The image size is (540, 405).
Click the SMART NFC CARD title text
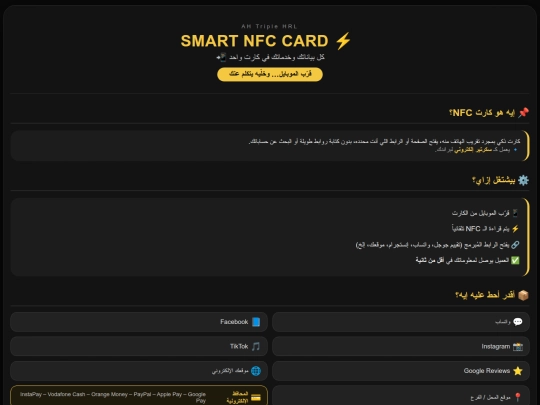255,41
